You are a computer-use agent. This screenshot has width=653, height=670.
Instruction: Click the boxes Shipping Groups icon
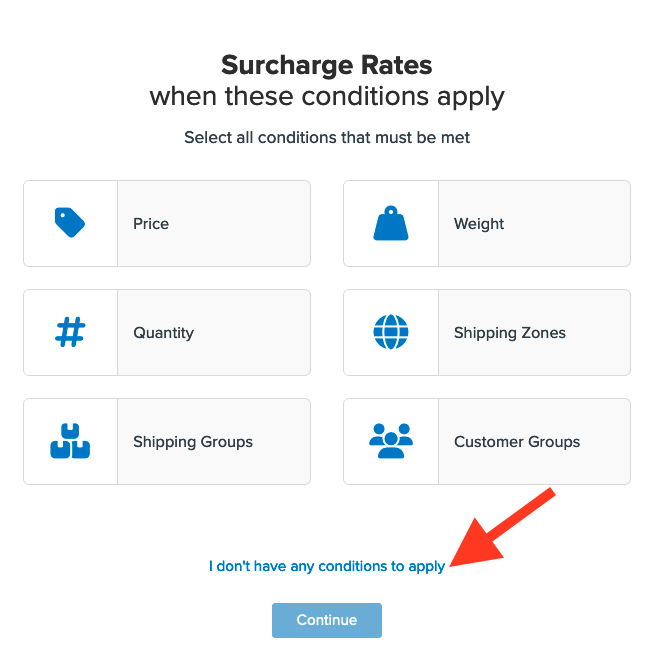click(x=70, y=441)
